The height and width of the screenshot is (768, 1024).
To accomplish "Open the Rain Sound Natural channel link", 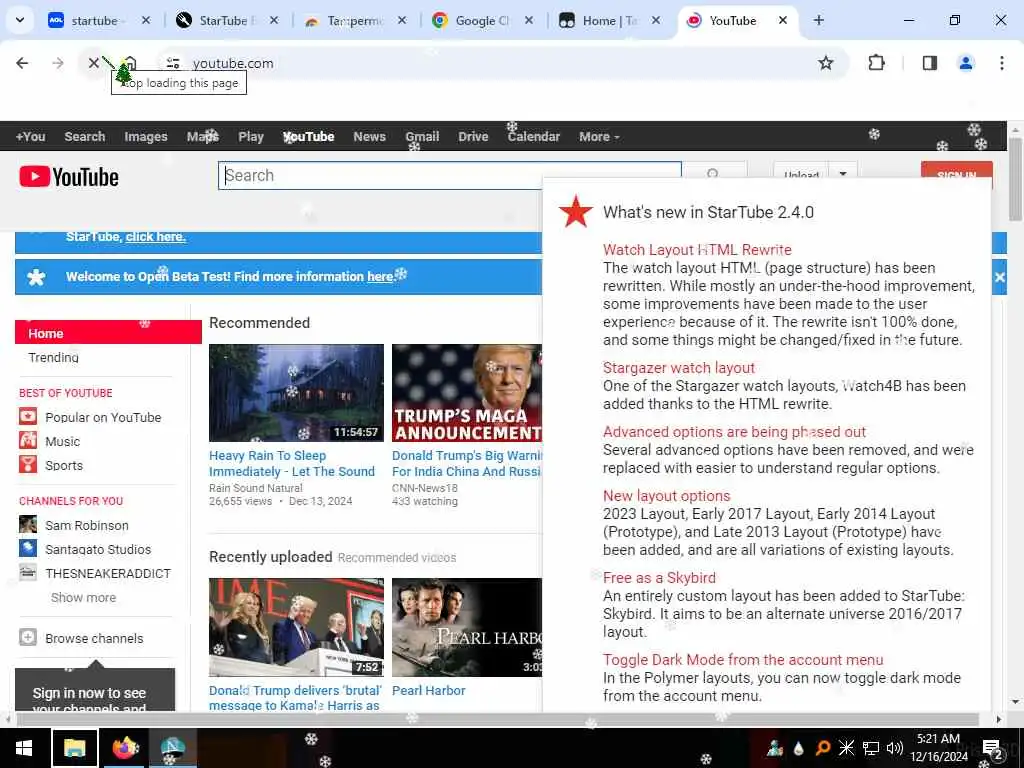I will coord(255,488).
